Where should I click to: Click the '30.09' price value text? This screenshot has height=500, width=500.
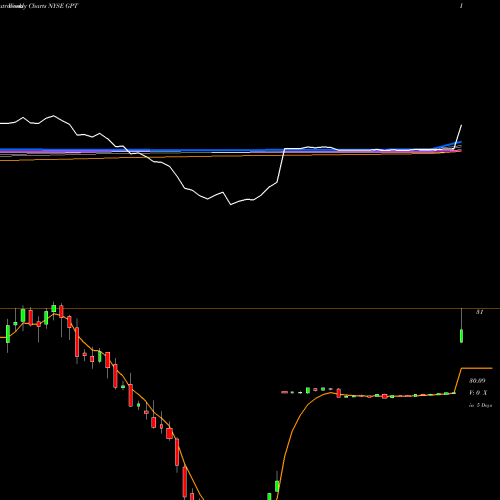point(477,380)
